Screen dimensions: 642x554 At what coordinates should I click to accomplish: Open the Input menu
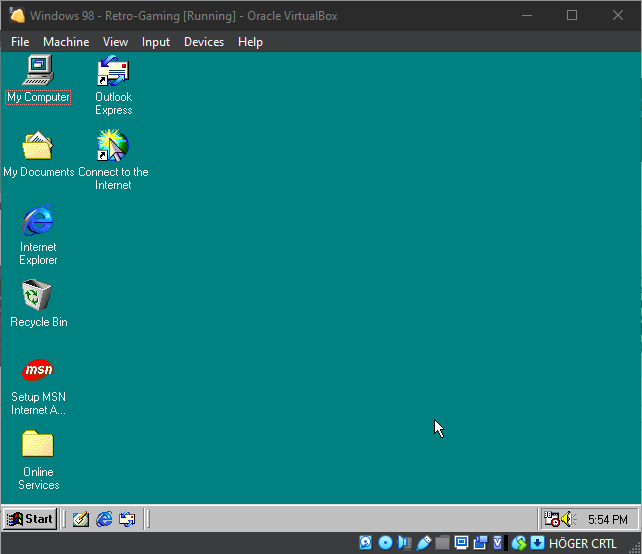(x=156, y=42)
